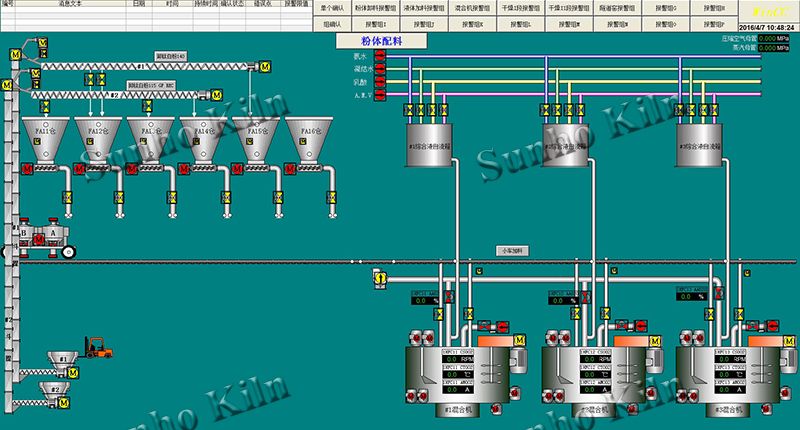Click the orange level bar on the #3 mixer
This screenshot has height=430, width=800.
coord(765,341)
